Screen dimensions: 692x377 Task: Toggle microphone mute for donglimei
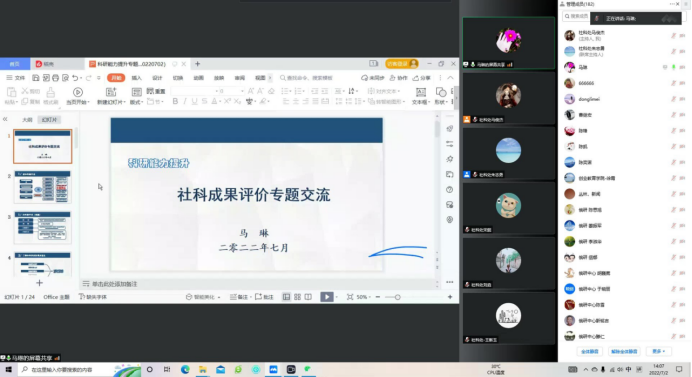coord(673,99)
